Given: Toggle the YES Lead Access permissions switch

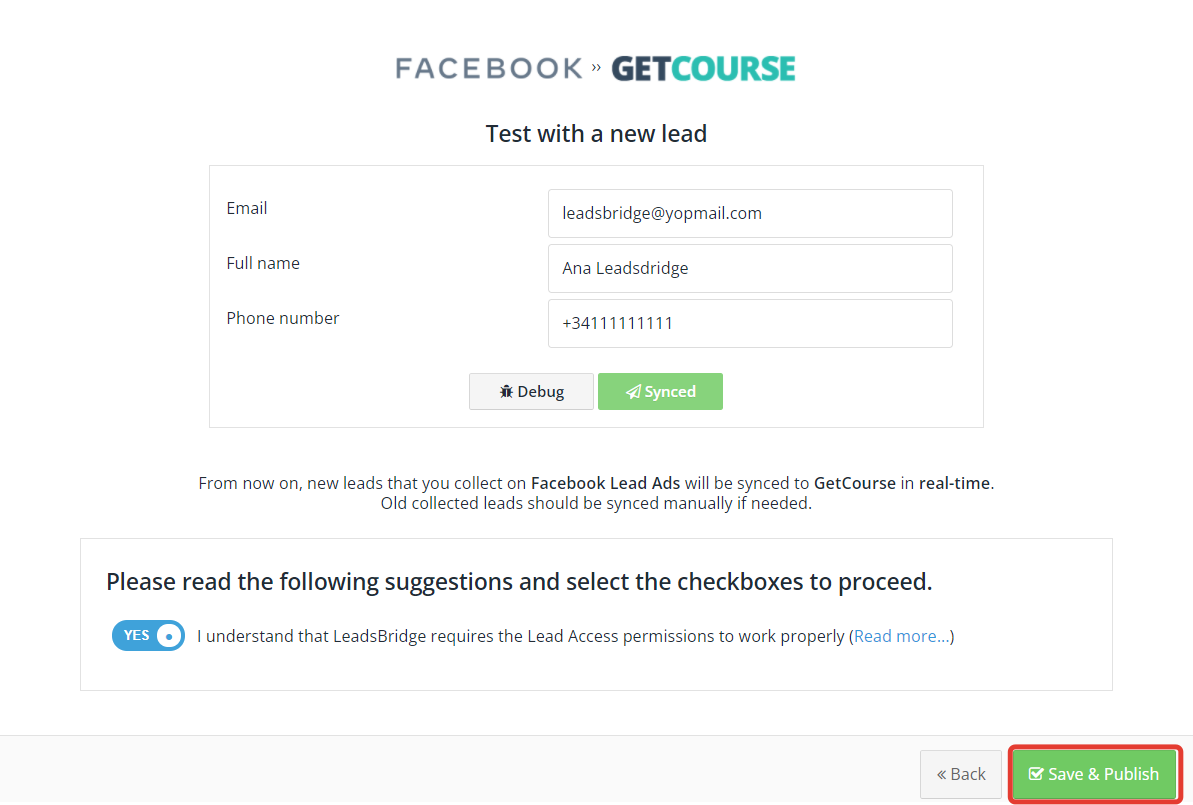Looking at the screenshot, I should pos(148,635).
